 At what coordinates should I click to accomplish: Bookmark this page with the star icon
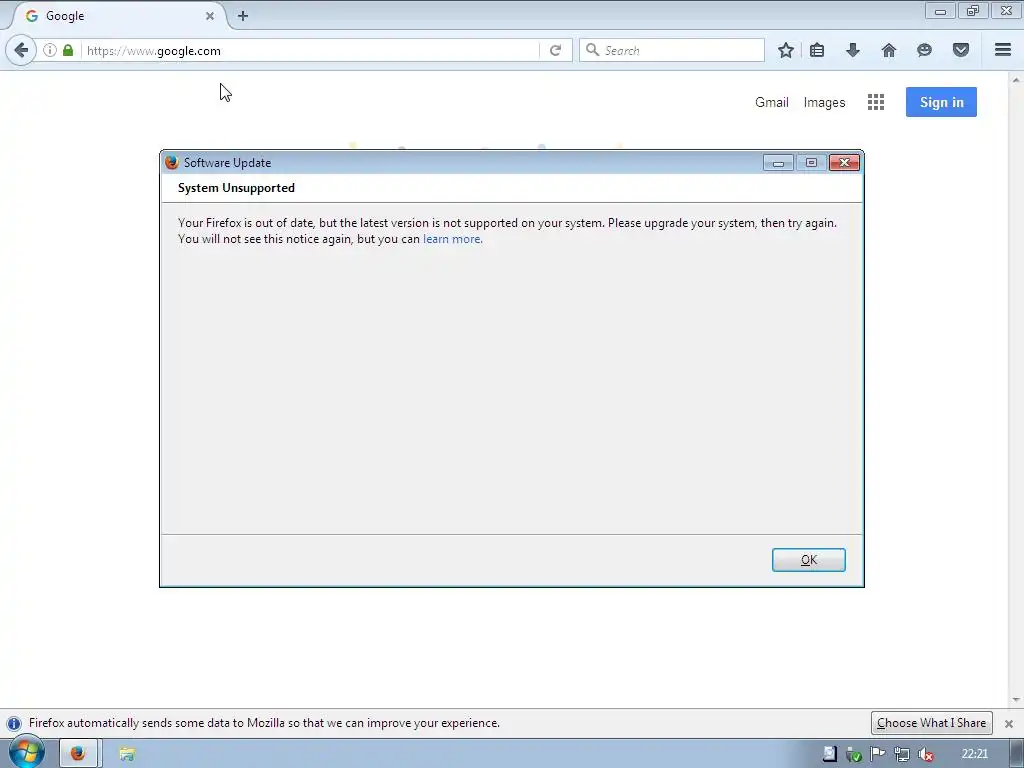786,50
